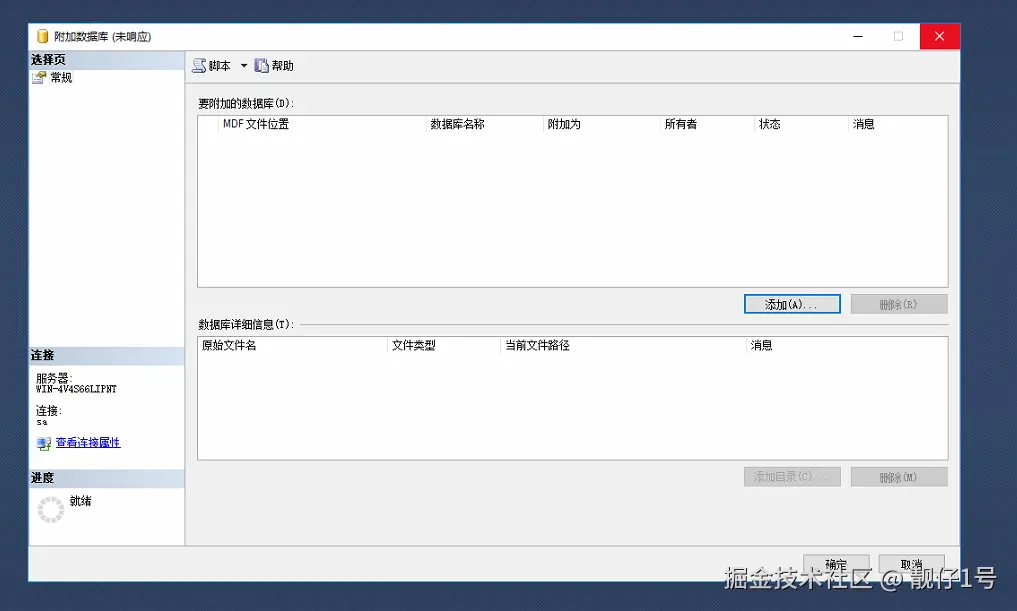Screen dimensions: 1017x611
Task: Click the 所有者 column header
Action: click(x=706, y=124)
